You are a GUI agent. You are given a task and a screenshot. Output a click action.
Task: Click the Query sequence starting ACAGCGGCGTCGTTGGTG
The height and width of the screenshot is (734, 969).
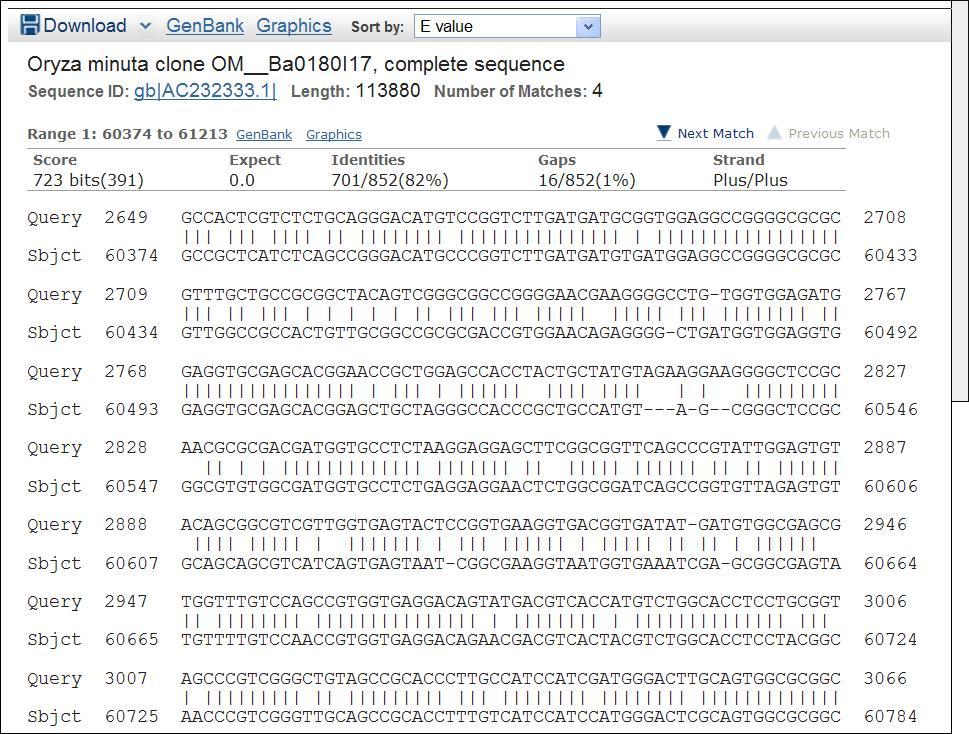pyautogui.click(x=510, y=525)
